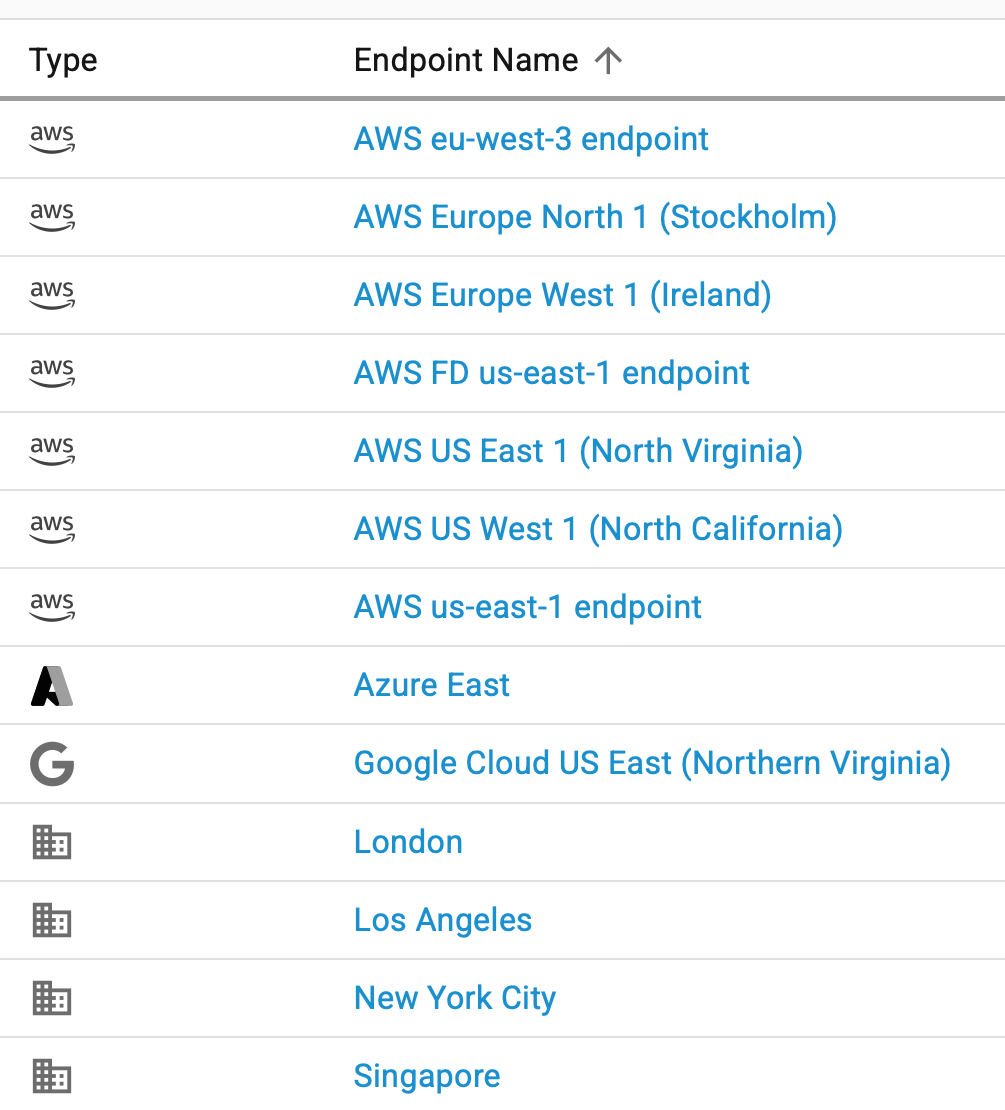This screenshot has width=1005, height=1110.
Task: Click the AWS icon for Europe North 1 (Stockholm)
Action: tap(52, 217)
